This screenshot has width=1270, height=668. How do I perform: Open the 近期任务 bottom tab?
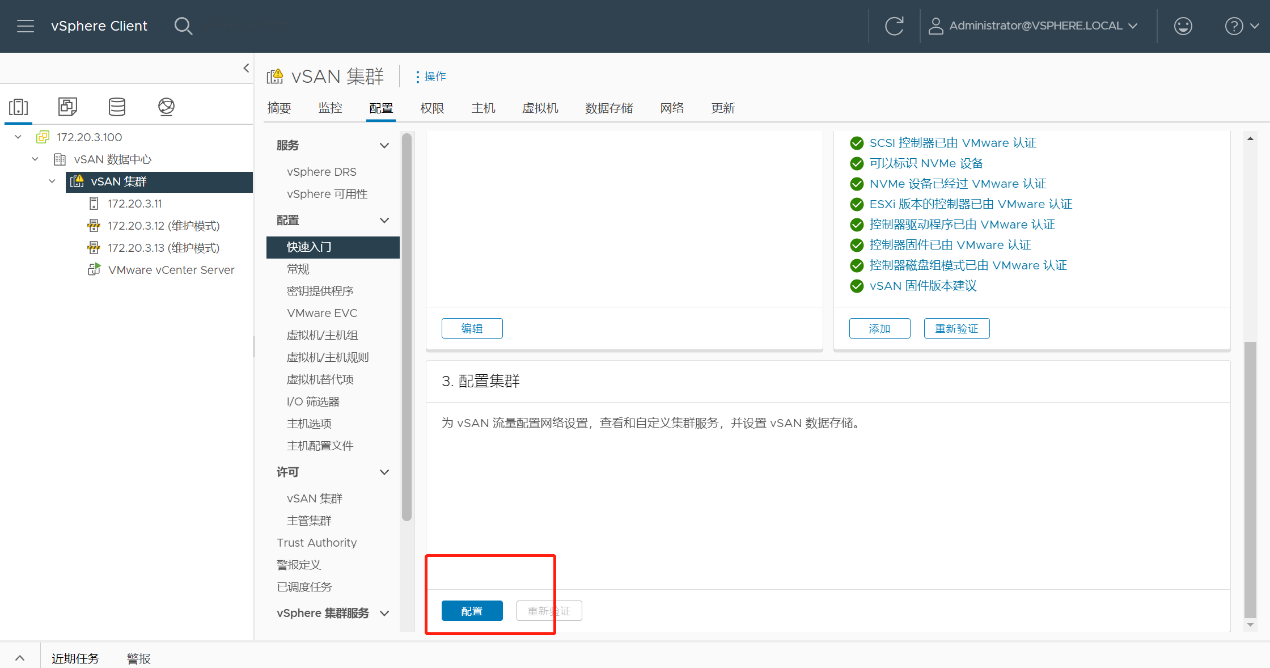[75, 659]
